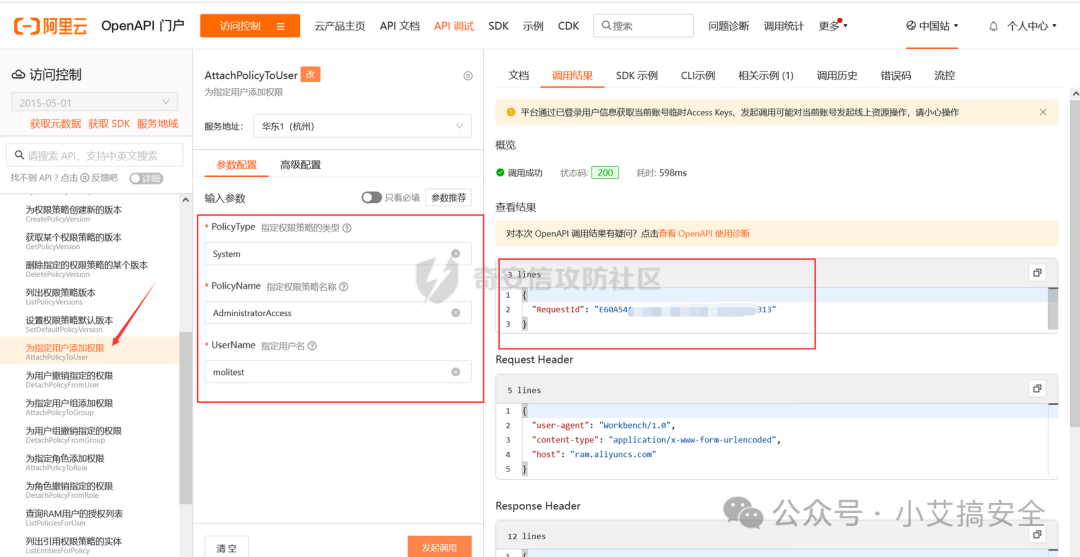Click the sidebar scroll-up arrow
This screenshot has width=1080, height=557.
(186, 200)
